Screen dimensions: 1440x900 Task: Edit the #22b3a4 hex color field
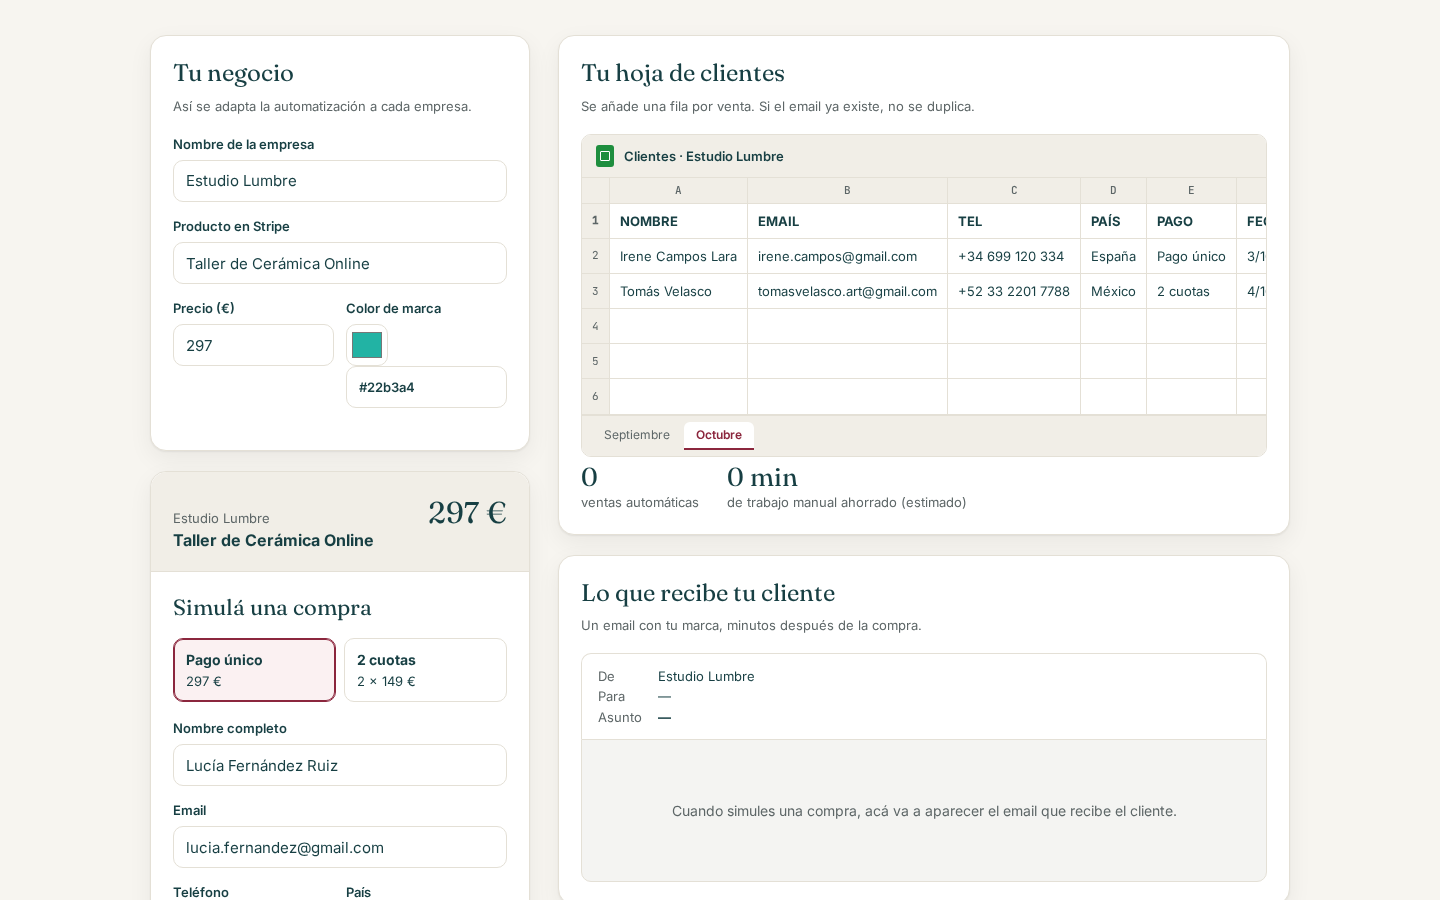pos(426,387)
